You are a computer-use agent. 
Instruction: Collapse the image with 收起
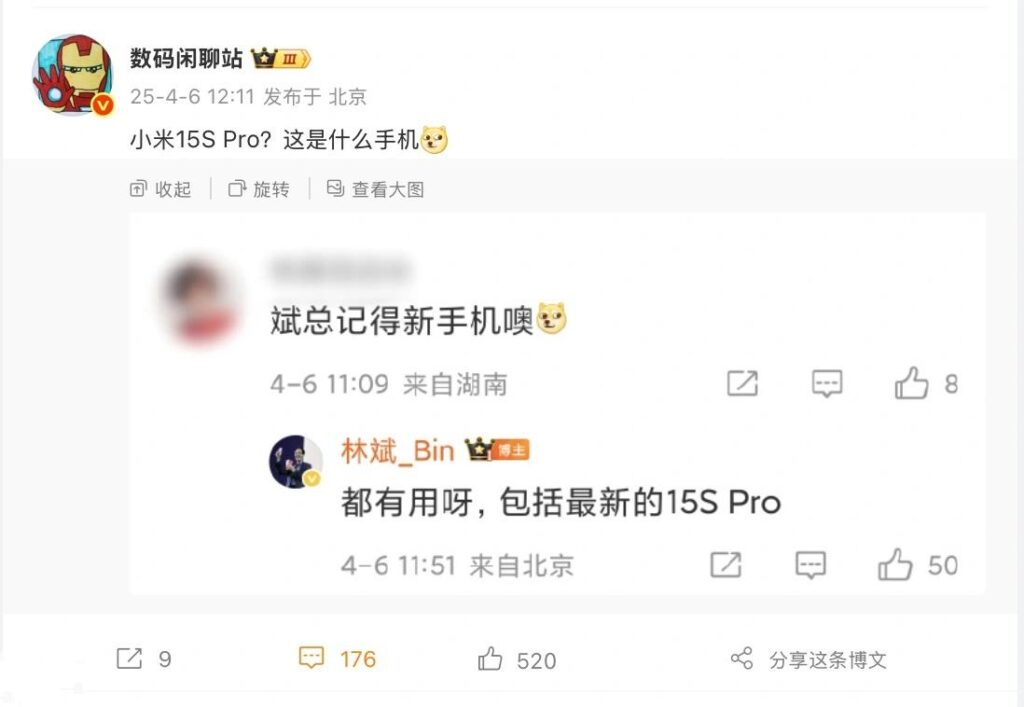(x=161, y=189)
